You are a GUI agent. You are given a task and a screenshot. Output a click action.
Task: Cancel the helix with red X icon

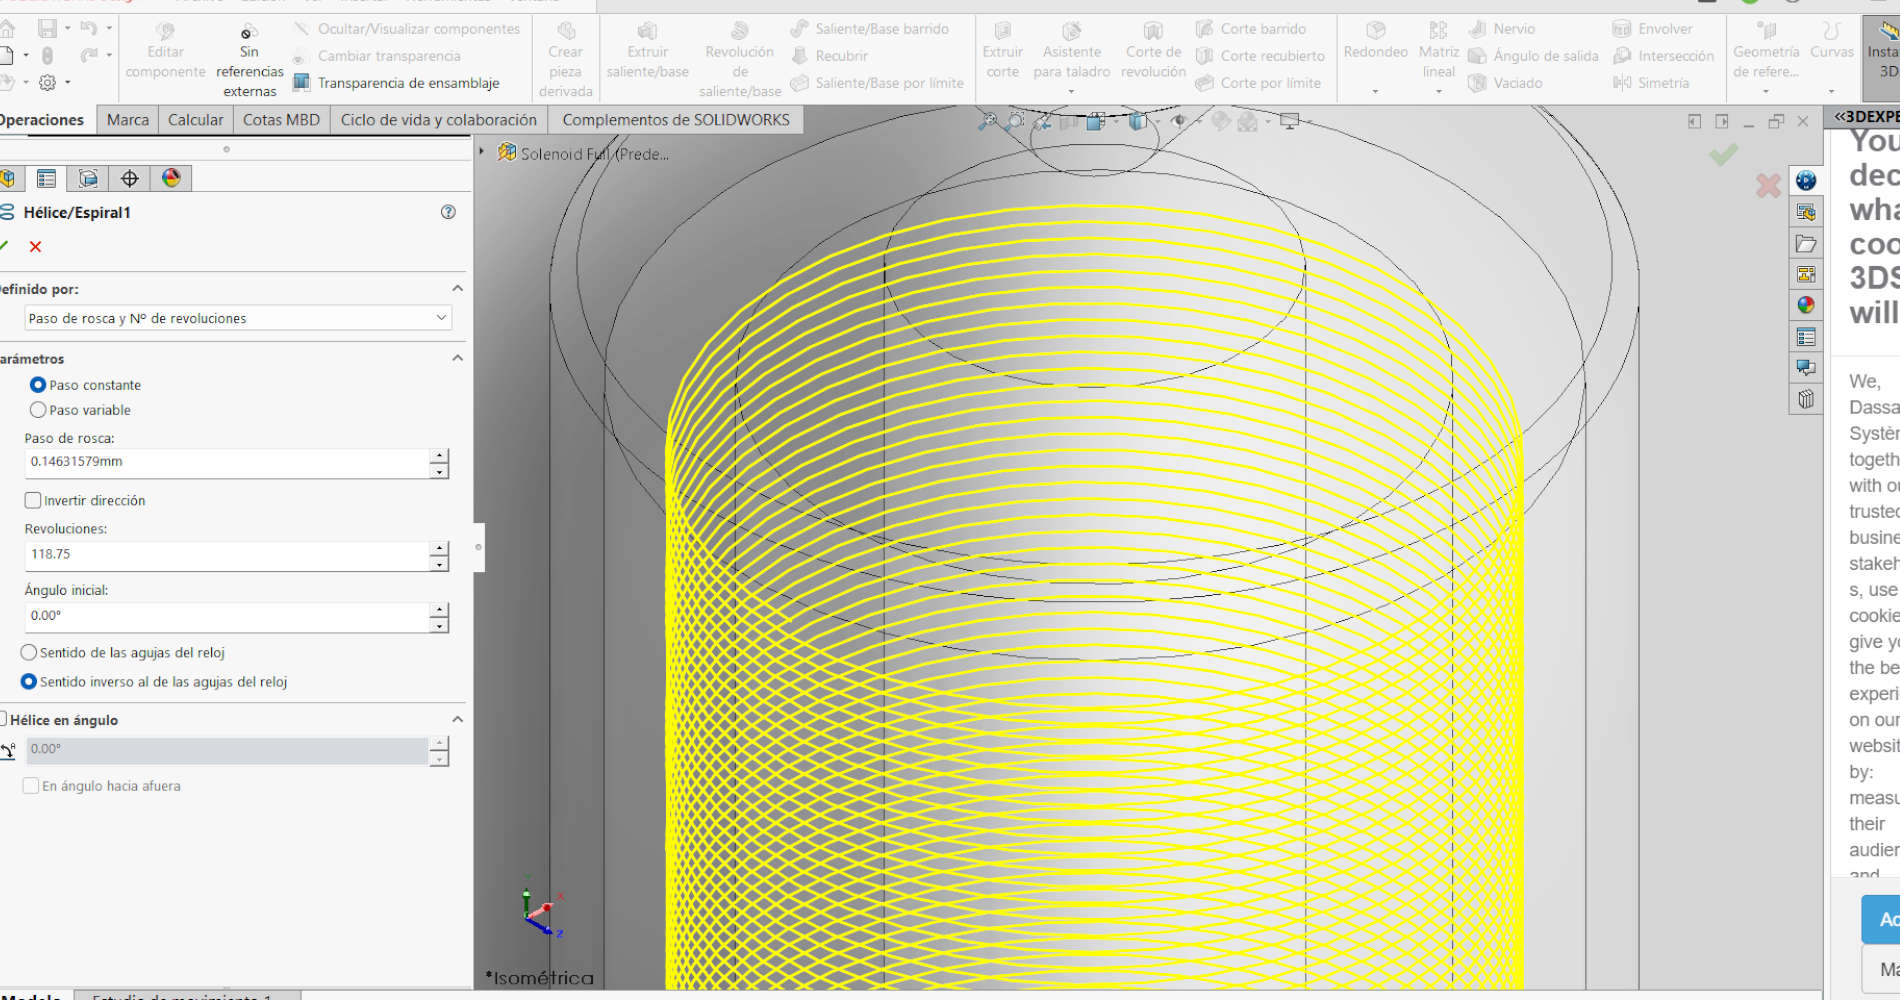click(x=36, y=247)
